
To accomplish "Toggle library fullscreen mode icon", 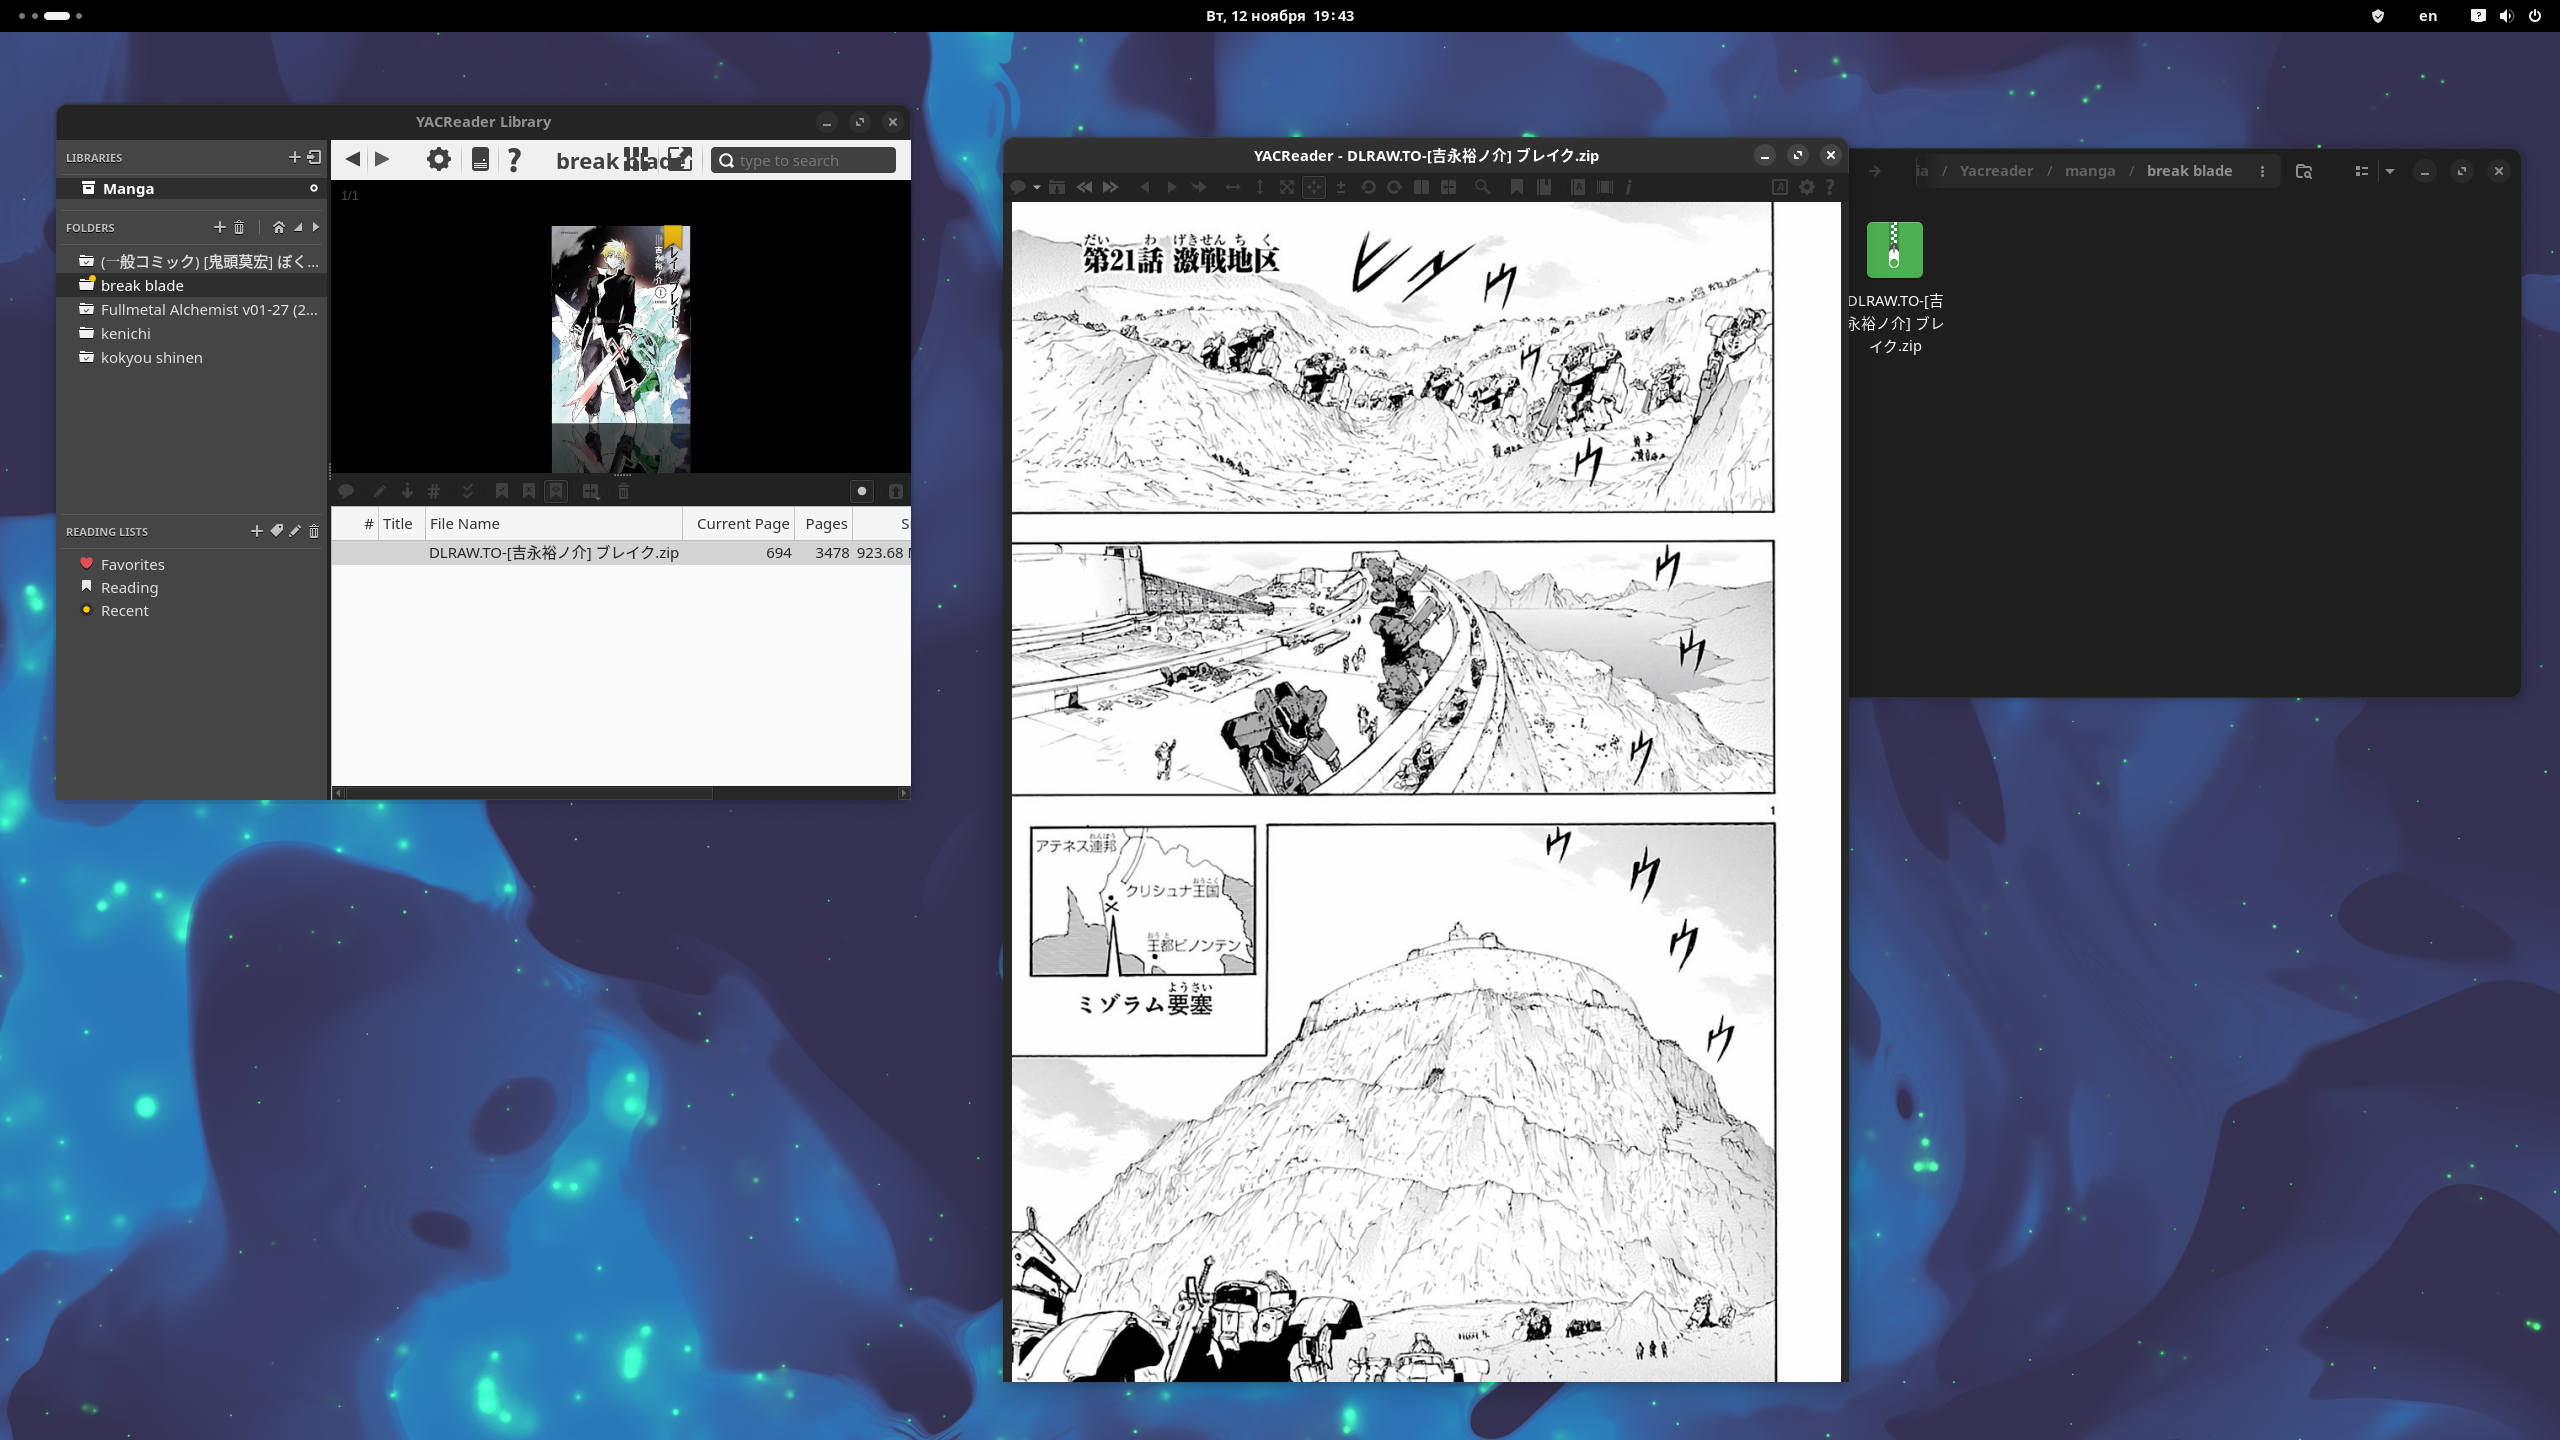I will [680, 159].
